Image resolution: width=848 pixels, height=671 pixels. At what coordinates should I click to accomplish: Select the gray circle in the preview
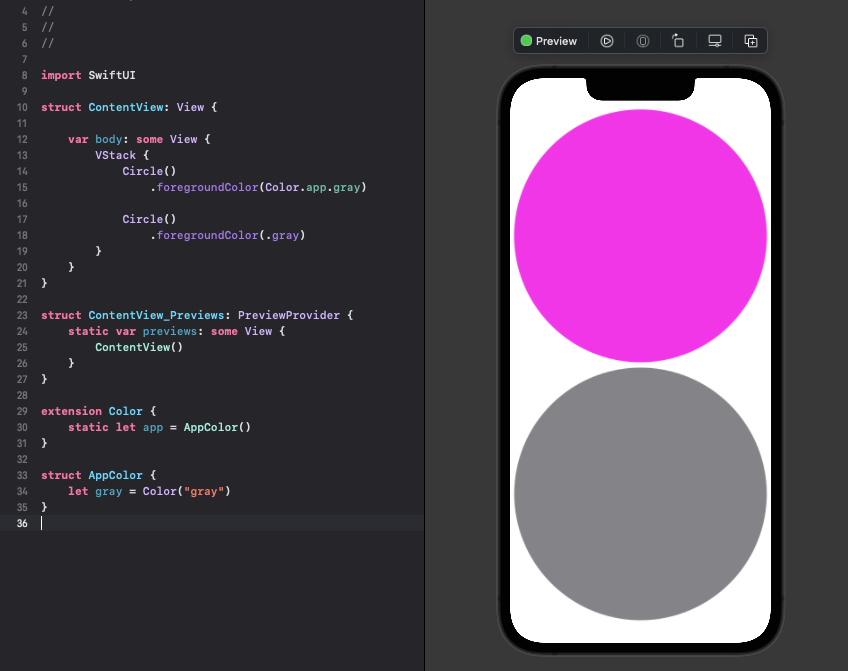pyautogui.click(x=640, y=494)
